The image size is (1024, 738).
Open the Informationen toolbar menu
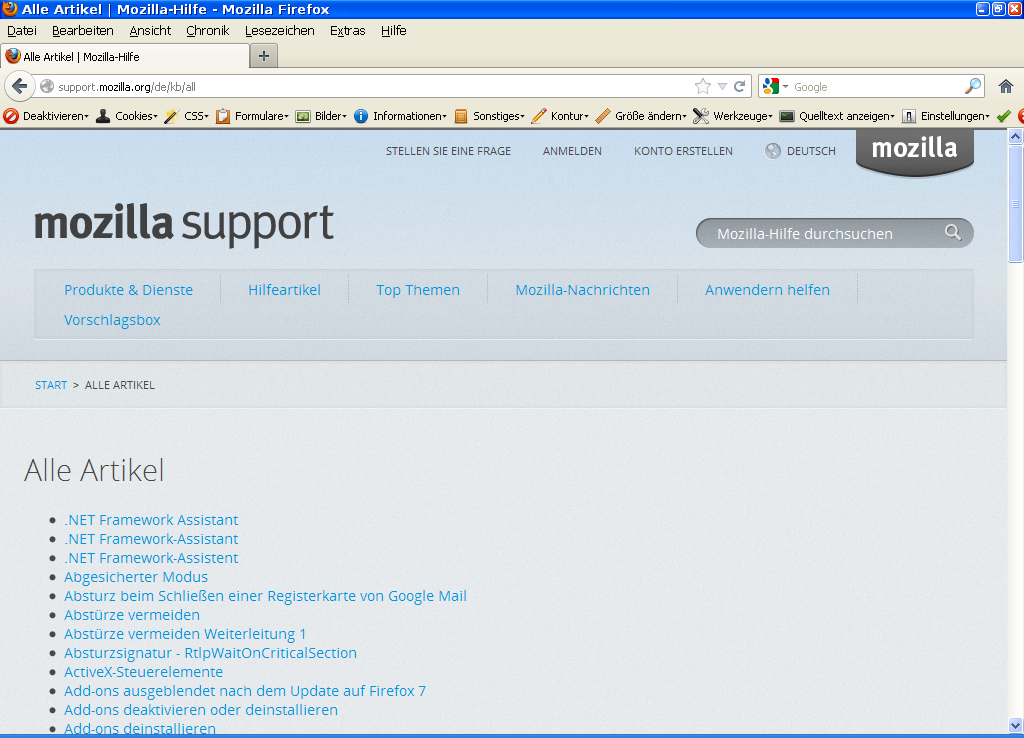tap(400, 116)
